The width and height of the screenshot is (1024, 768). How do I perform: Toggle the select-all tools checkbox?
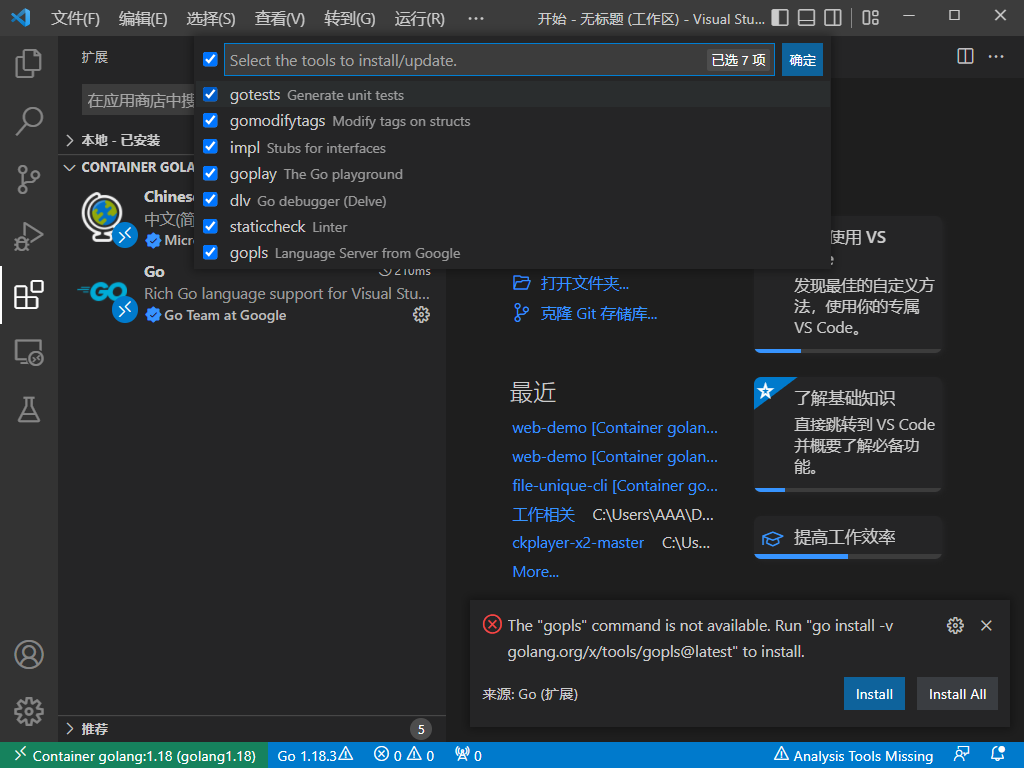tap(210, 59)
